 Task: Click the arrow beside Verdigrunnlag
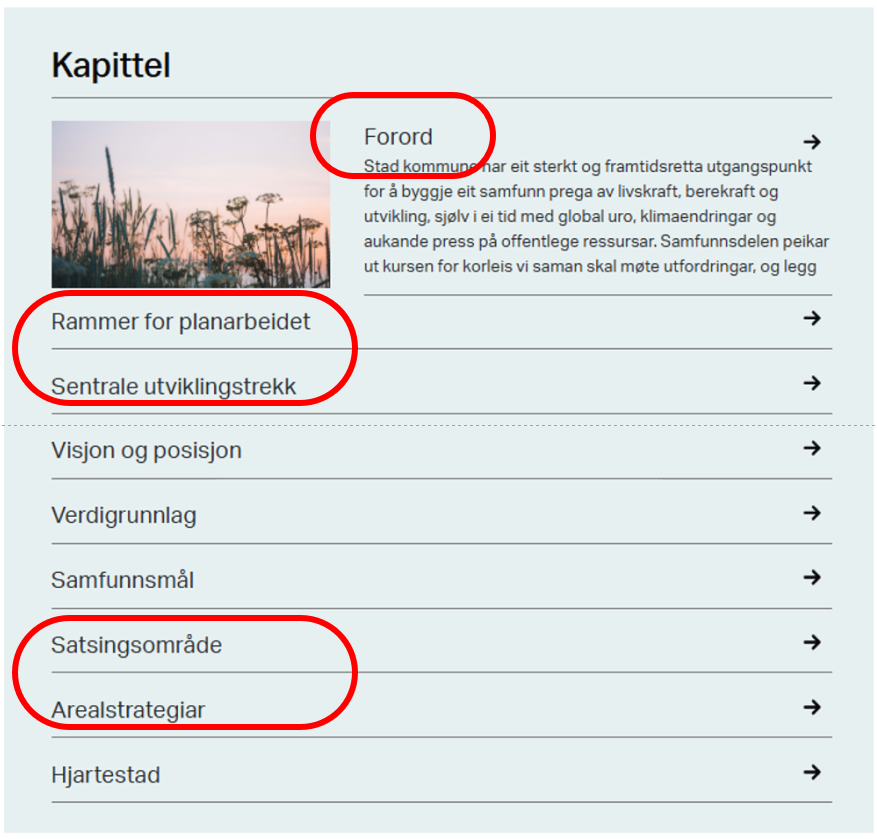(x=811, y=513)
